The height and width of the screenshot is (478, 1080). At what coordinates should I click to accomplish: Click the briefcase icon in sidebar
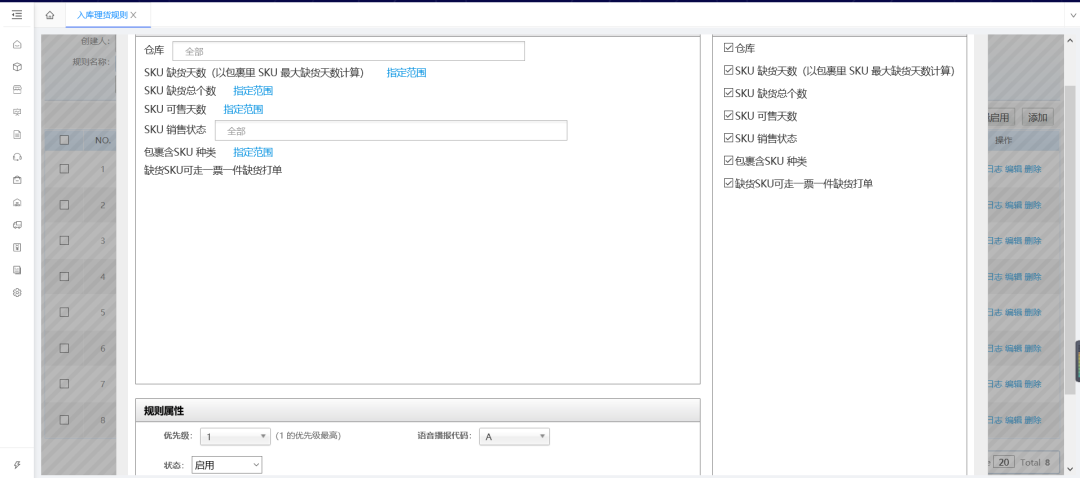click(x=17, y=180)
